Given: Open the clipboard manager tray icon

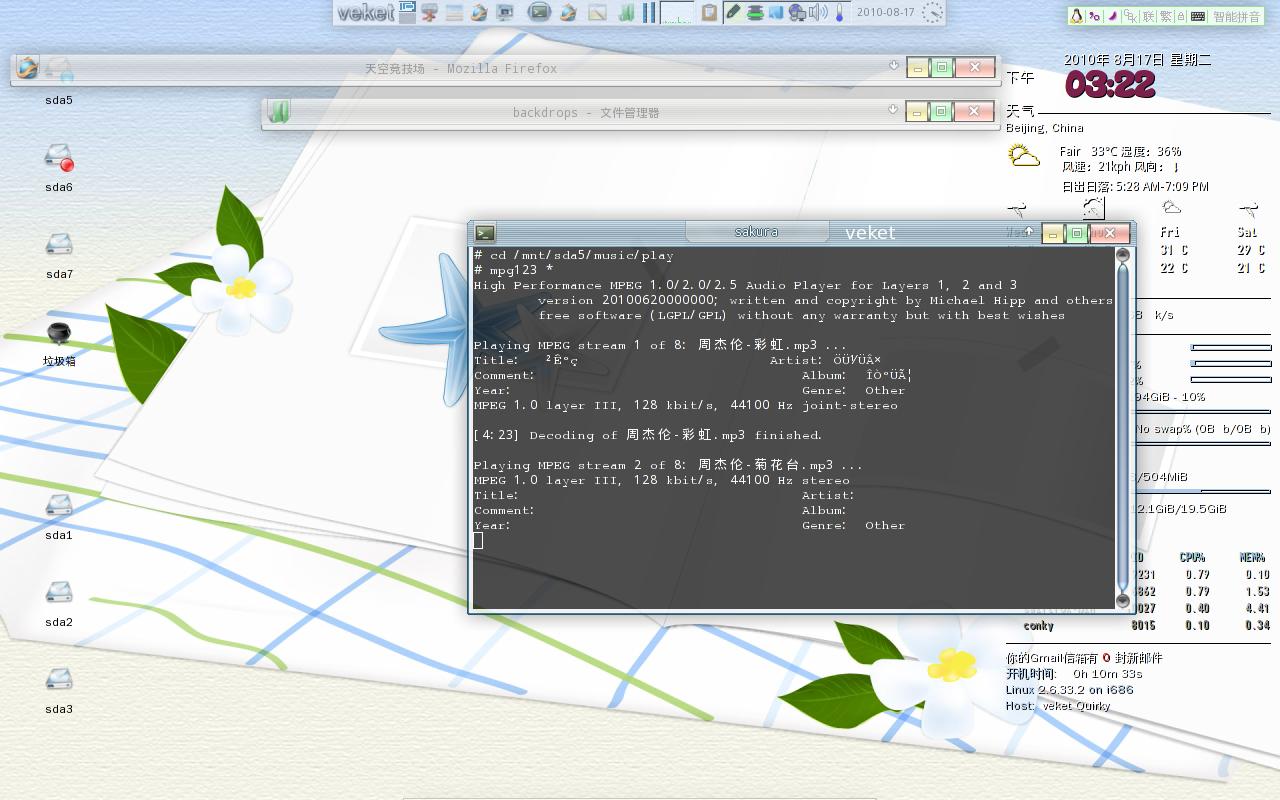Looking at the screenshot, I should click(x=709, y=12).
